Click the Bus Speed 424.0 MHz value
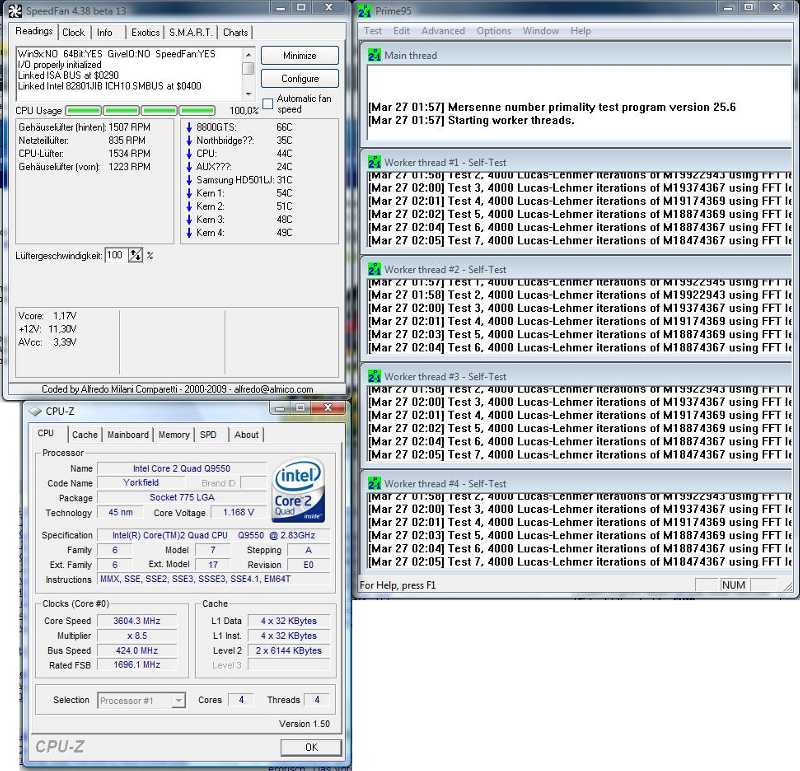The image size is (800, 771). [x=137, y=651]
